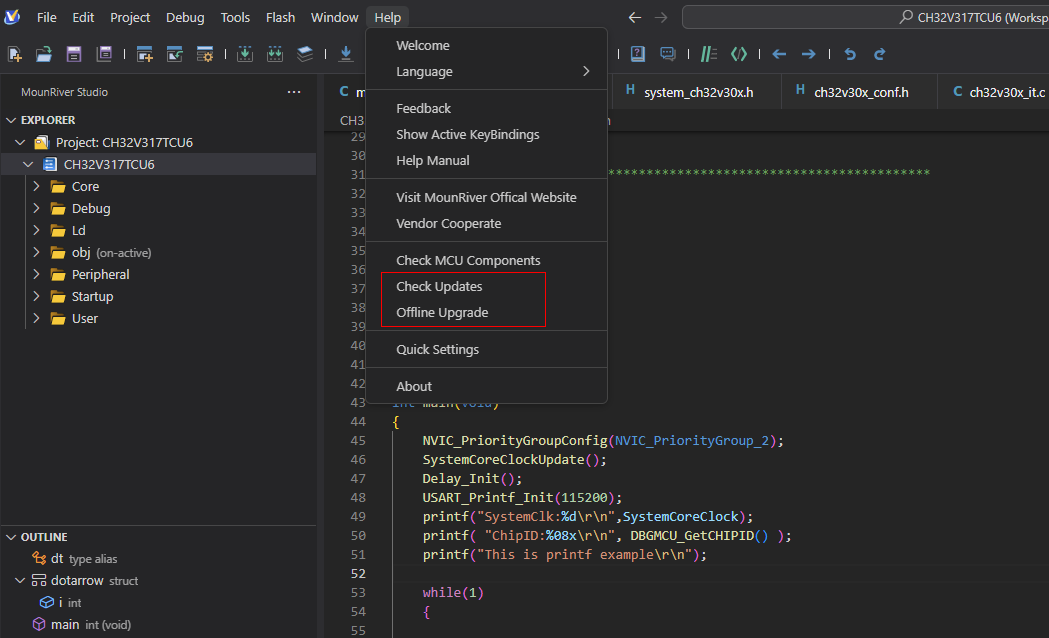Click the project settings gear toolbar icon
The image size is (1049, 638).
[x=205, y=54]
